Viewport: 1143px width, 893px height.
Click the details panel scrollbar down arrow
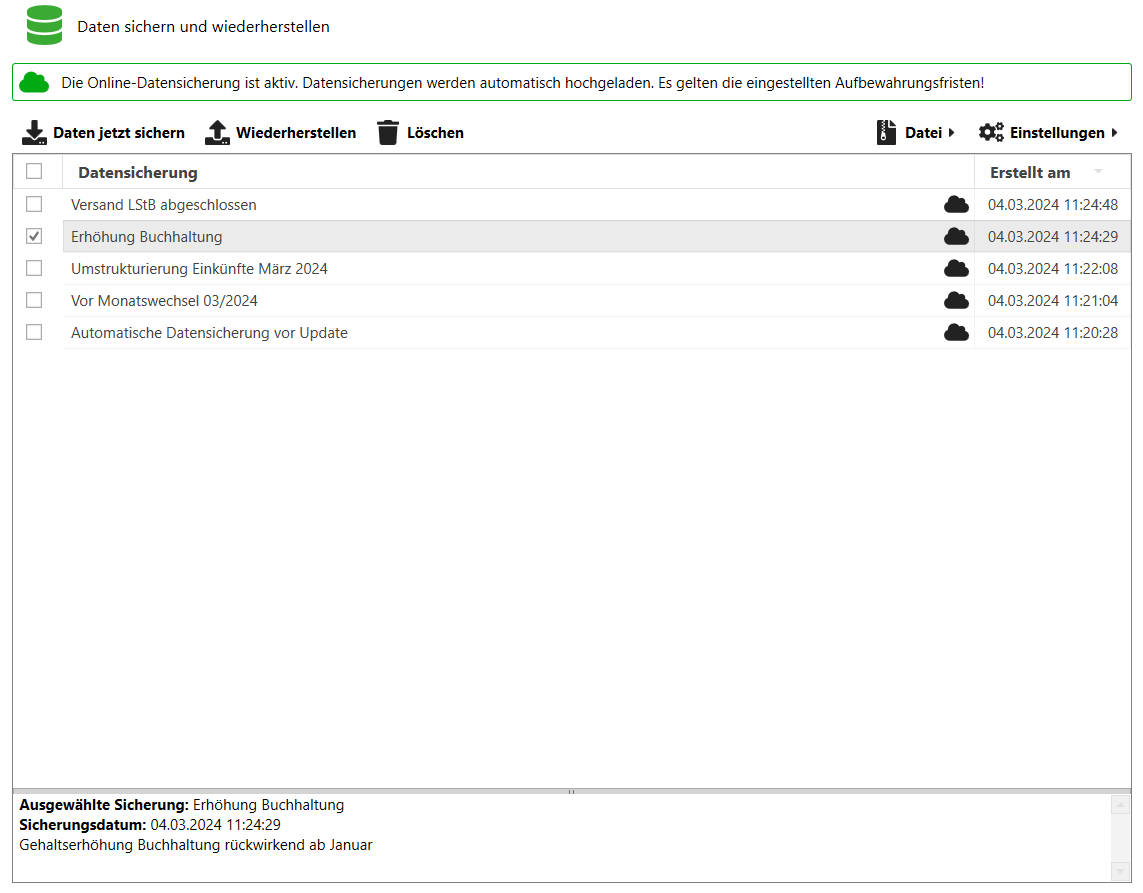tap(1120, 872)
